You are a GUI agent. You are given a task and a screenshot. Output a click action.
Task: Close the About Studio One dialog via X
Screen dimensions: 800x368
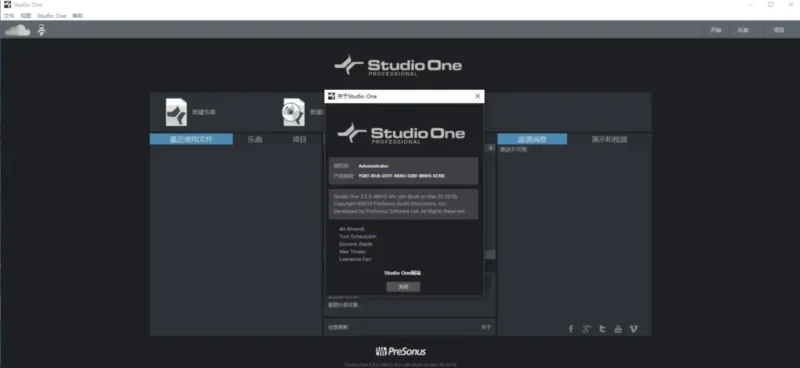[478, 96]
